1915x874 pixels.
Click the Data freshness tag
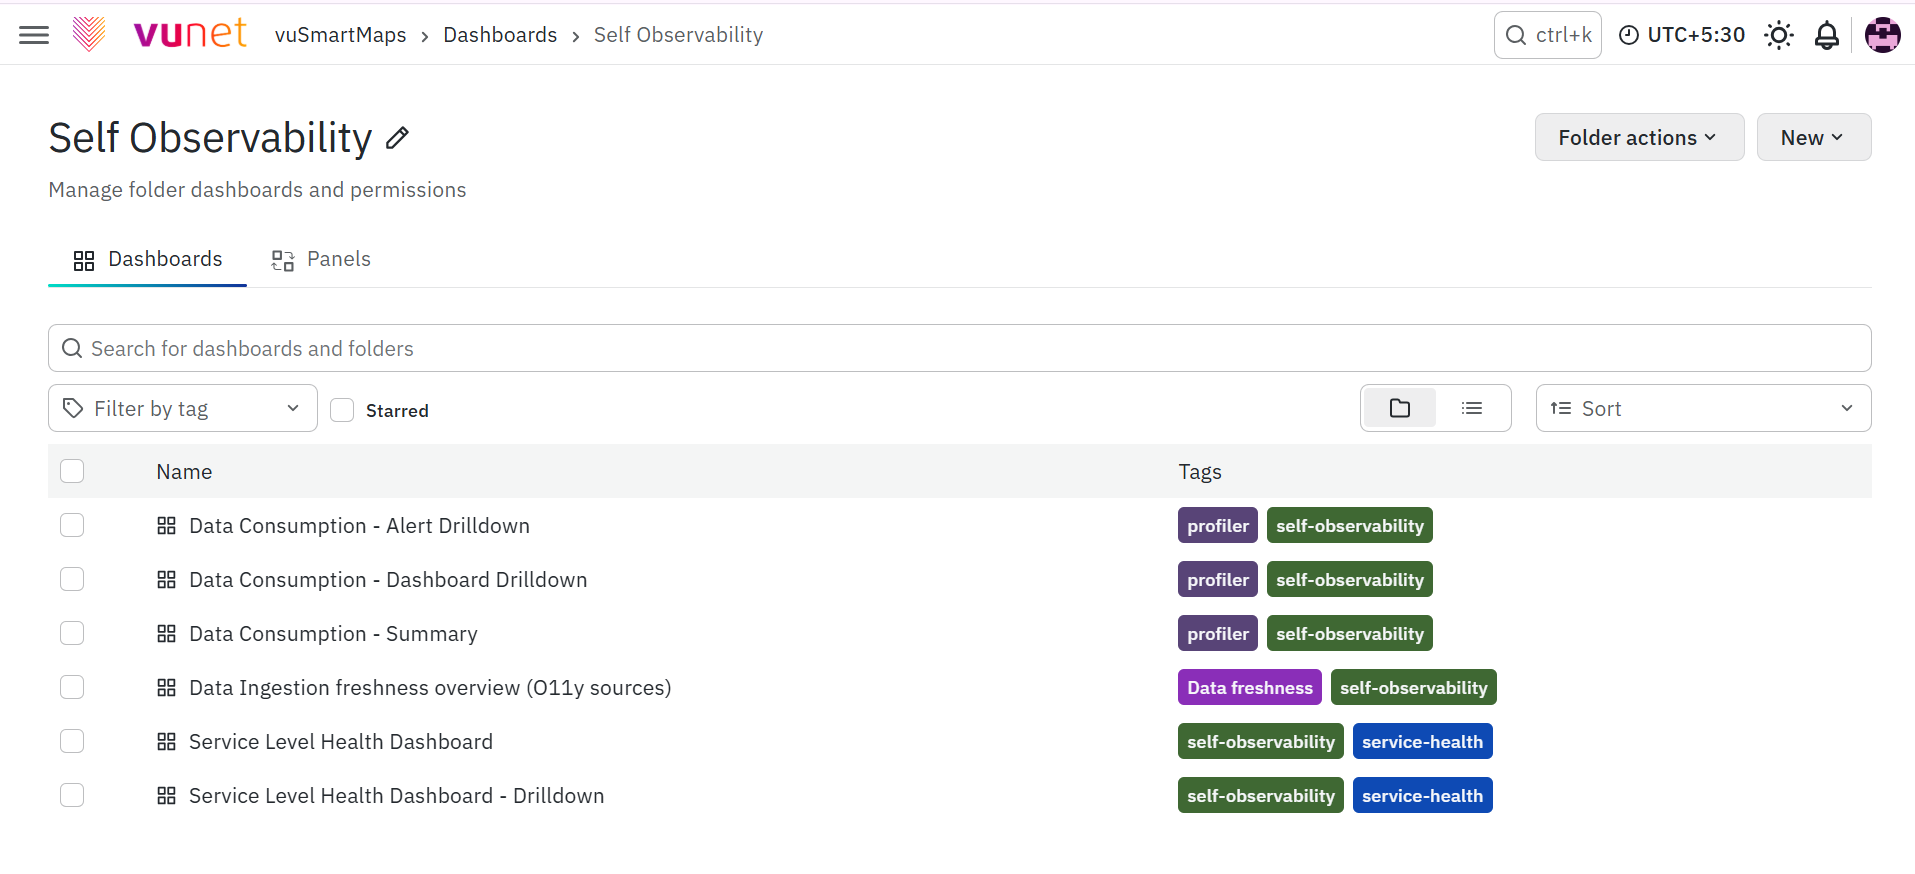pyautogui.click(x=1249, y=687)
